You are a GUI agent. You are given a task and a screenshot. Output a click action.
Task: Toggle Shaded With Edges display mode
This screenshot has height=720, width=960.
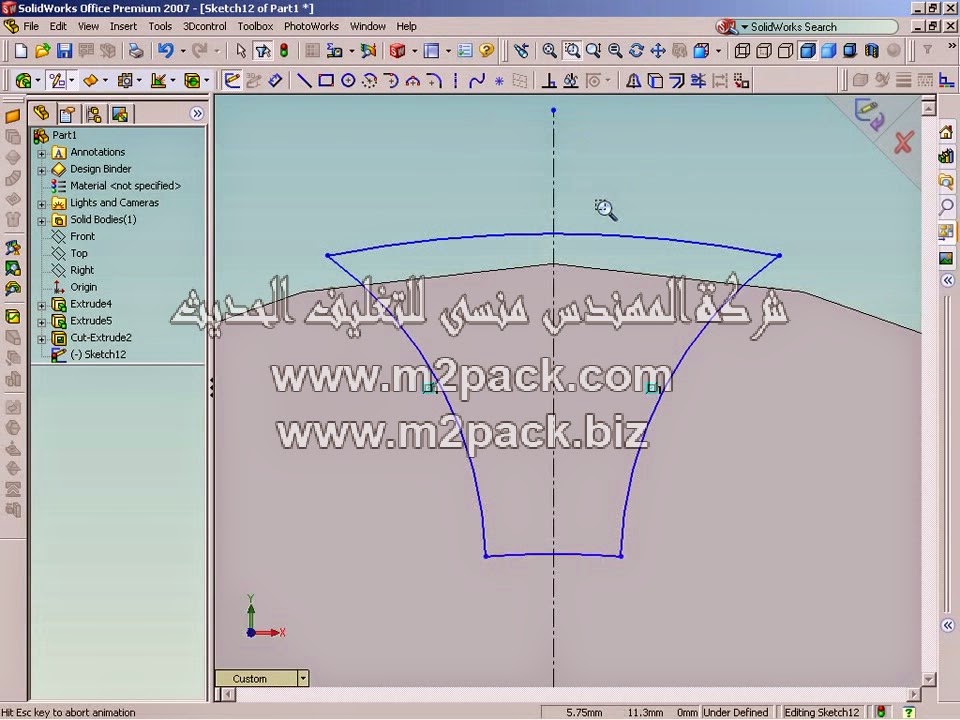click(808, 51)
